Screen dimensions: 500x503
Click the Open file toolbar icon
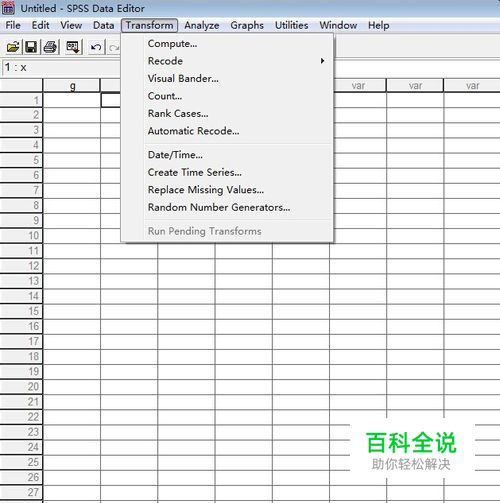13,47
